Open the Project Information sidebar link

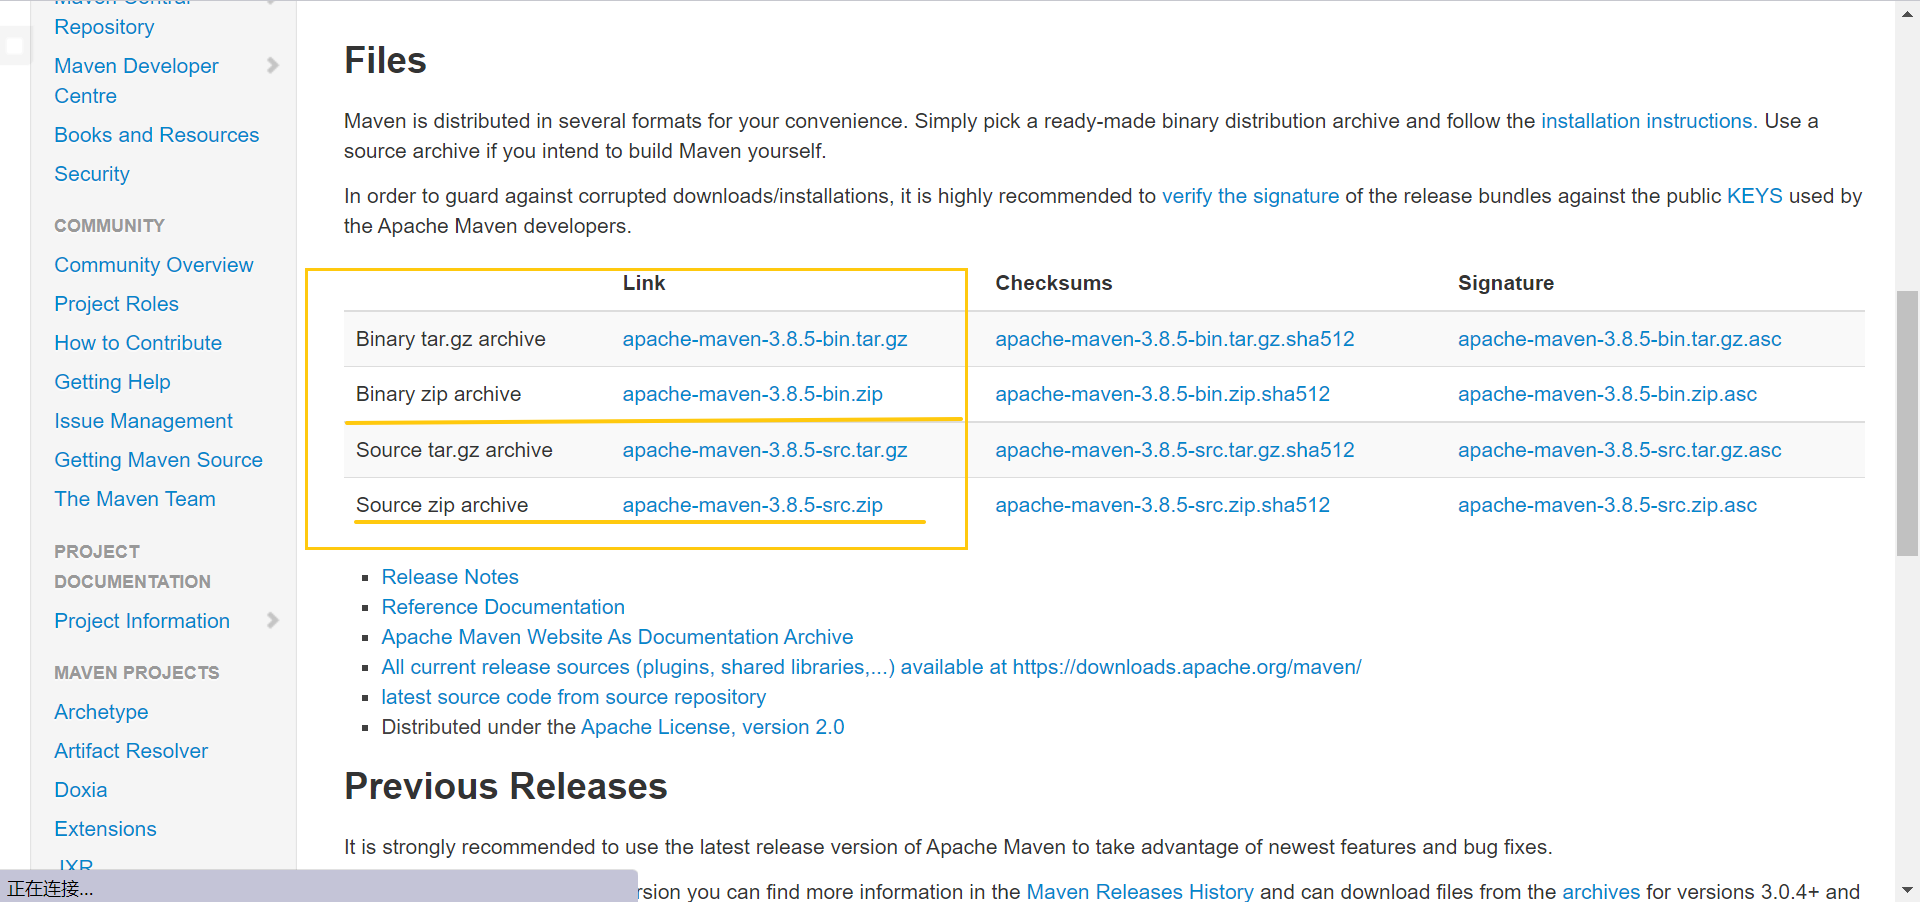coord(142,621)
